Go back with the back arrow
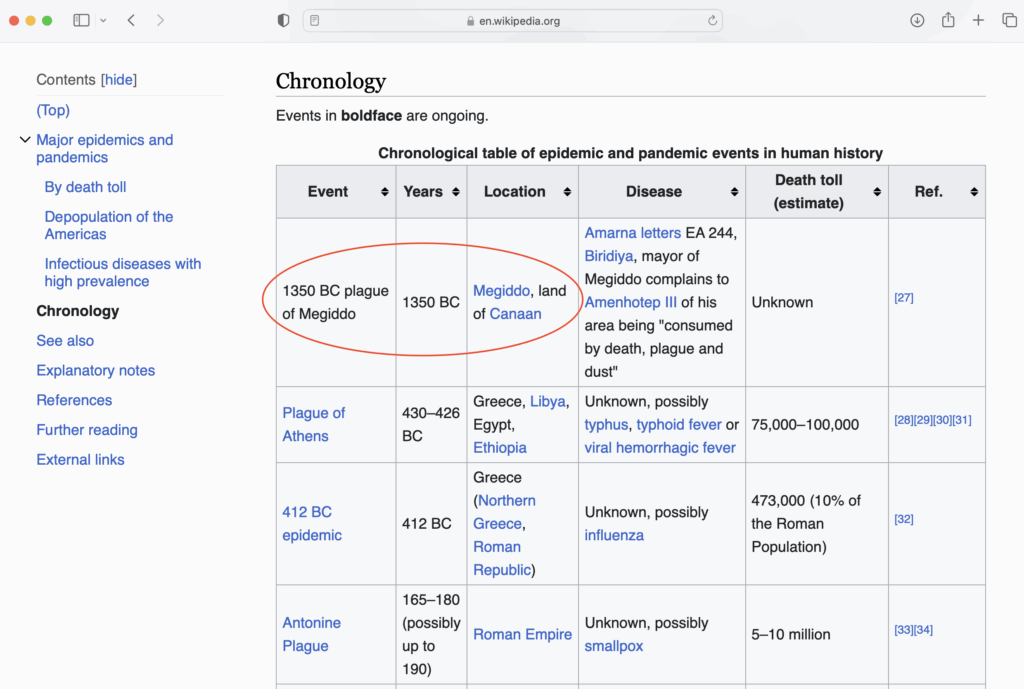 click(x=131, y=21)
